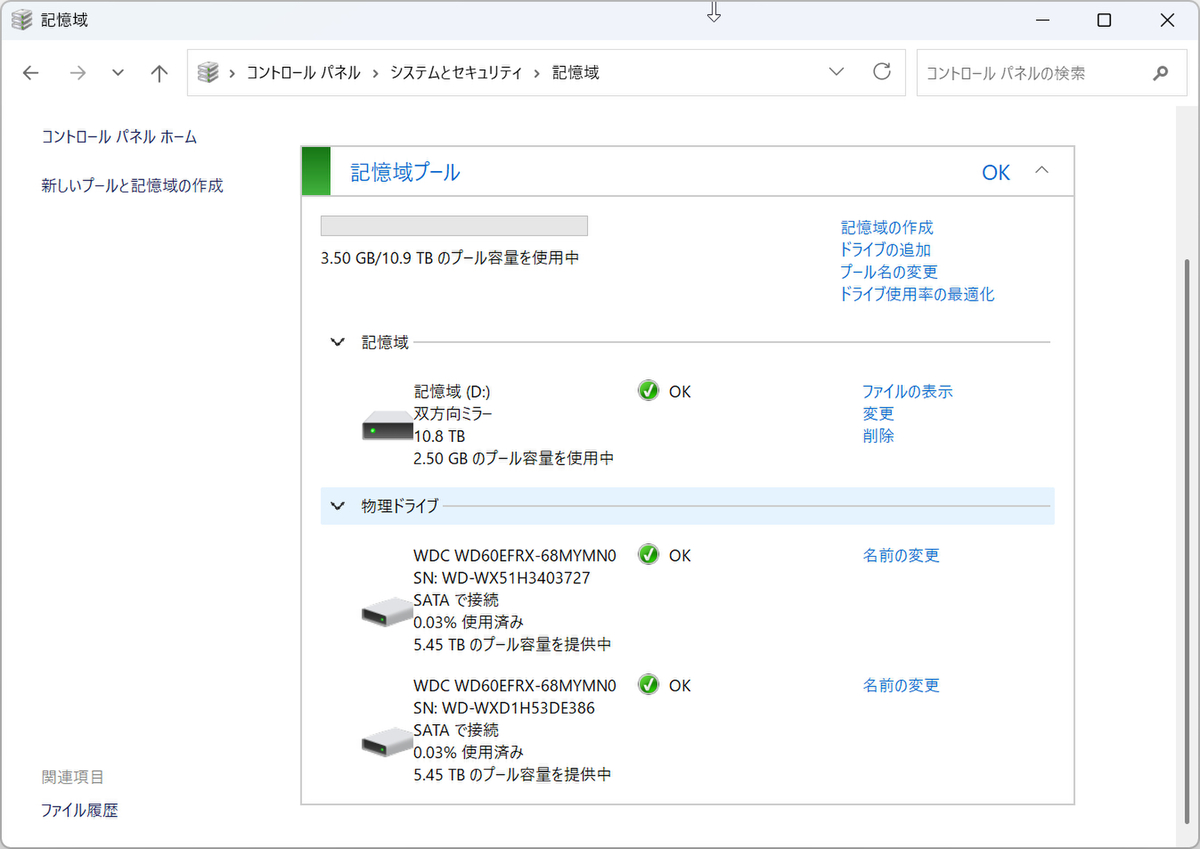Image resolution: width=1200 pixels, height=849 pixels.
Task: Click 削除 link for 記憶域 (D:)
Action: (878, 436)
